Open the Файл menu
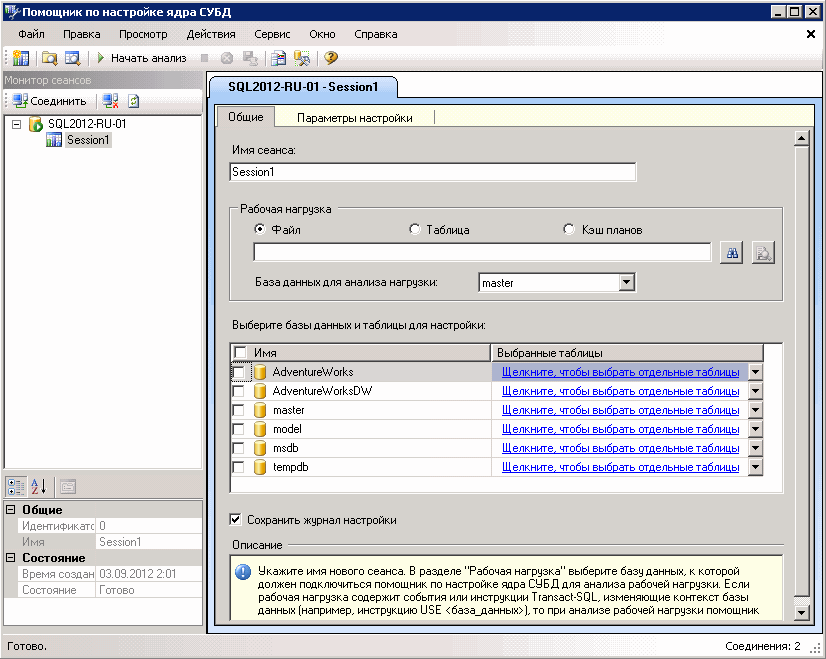 (x=31, y=34)
